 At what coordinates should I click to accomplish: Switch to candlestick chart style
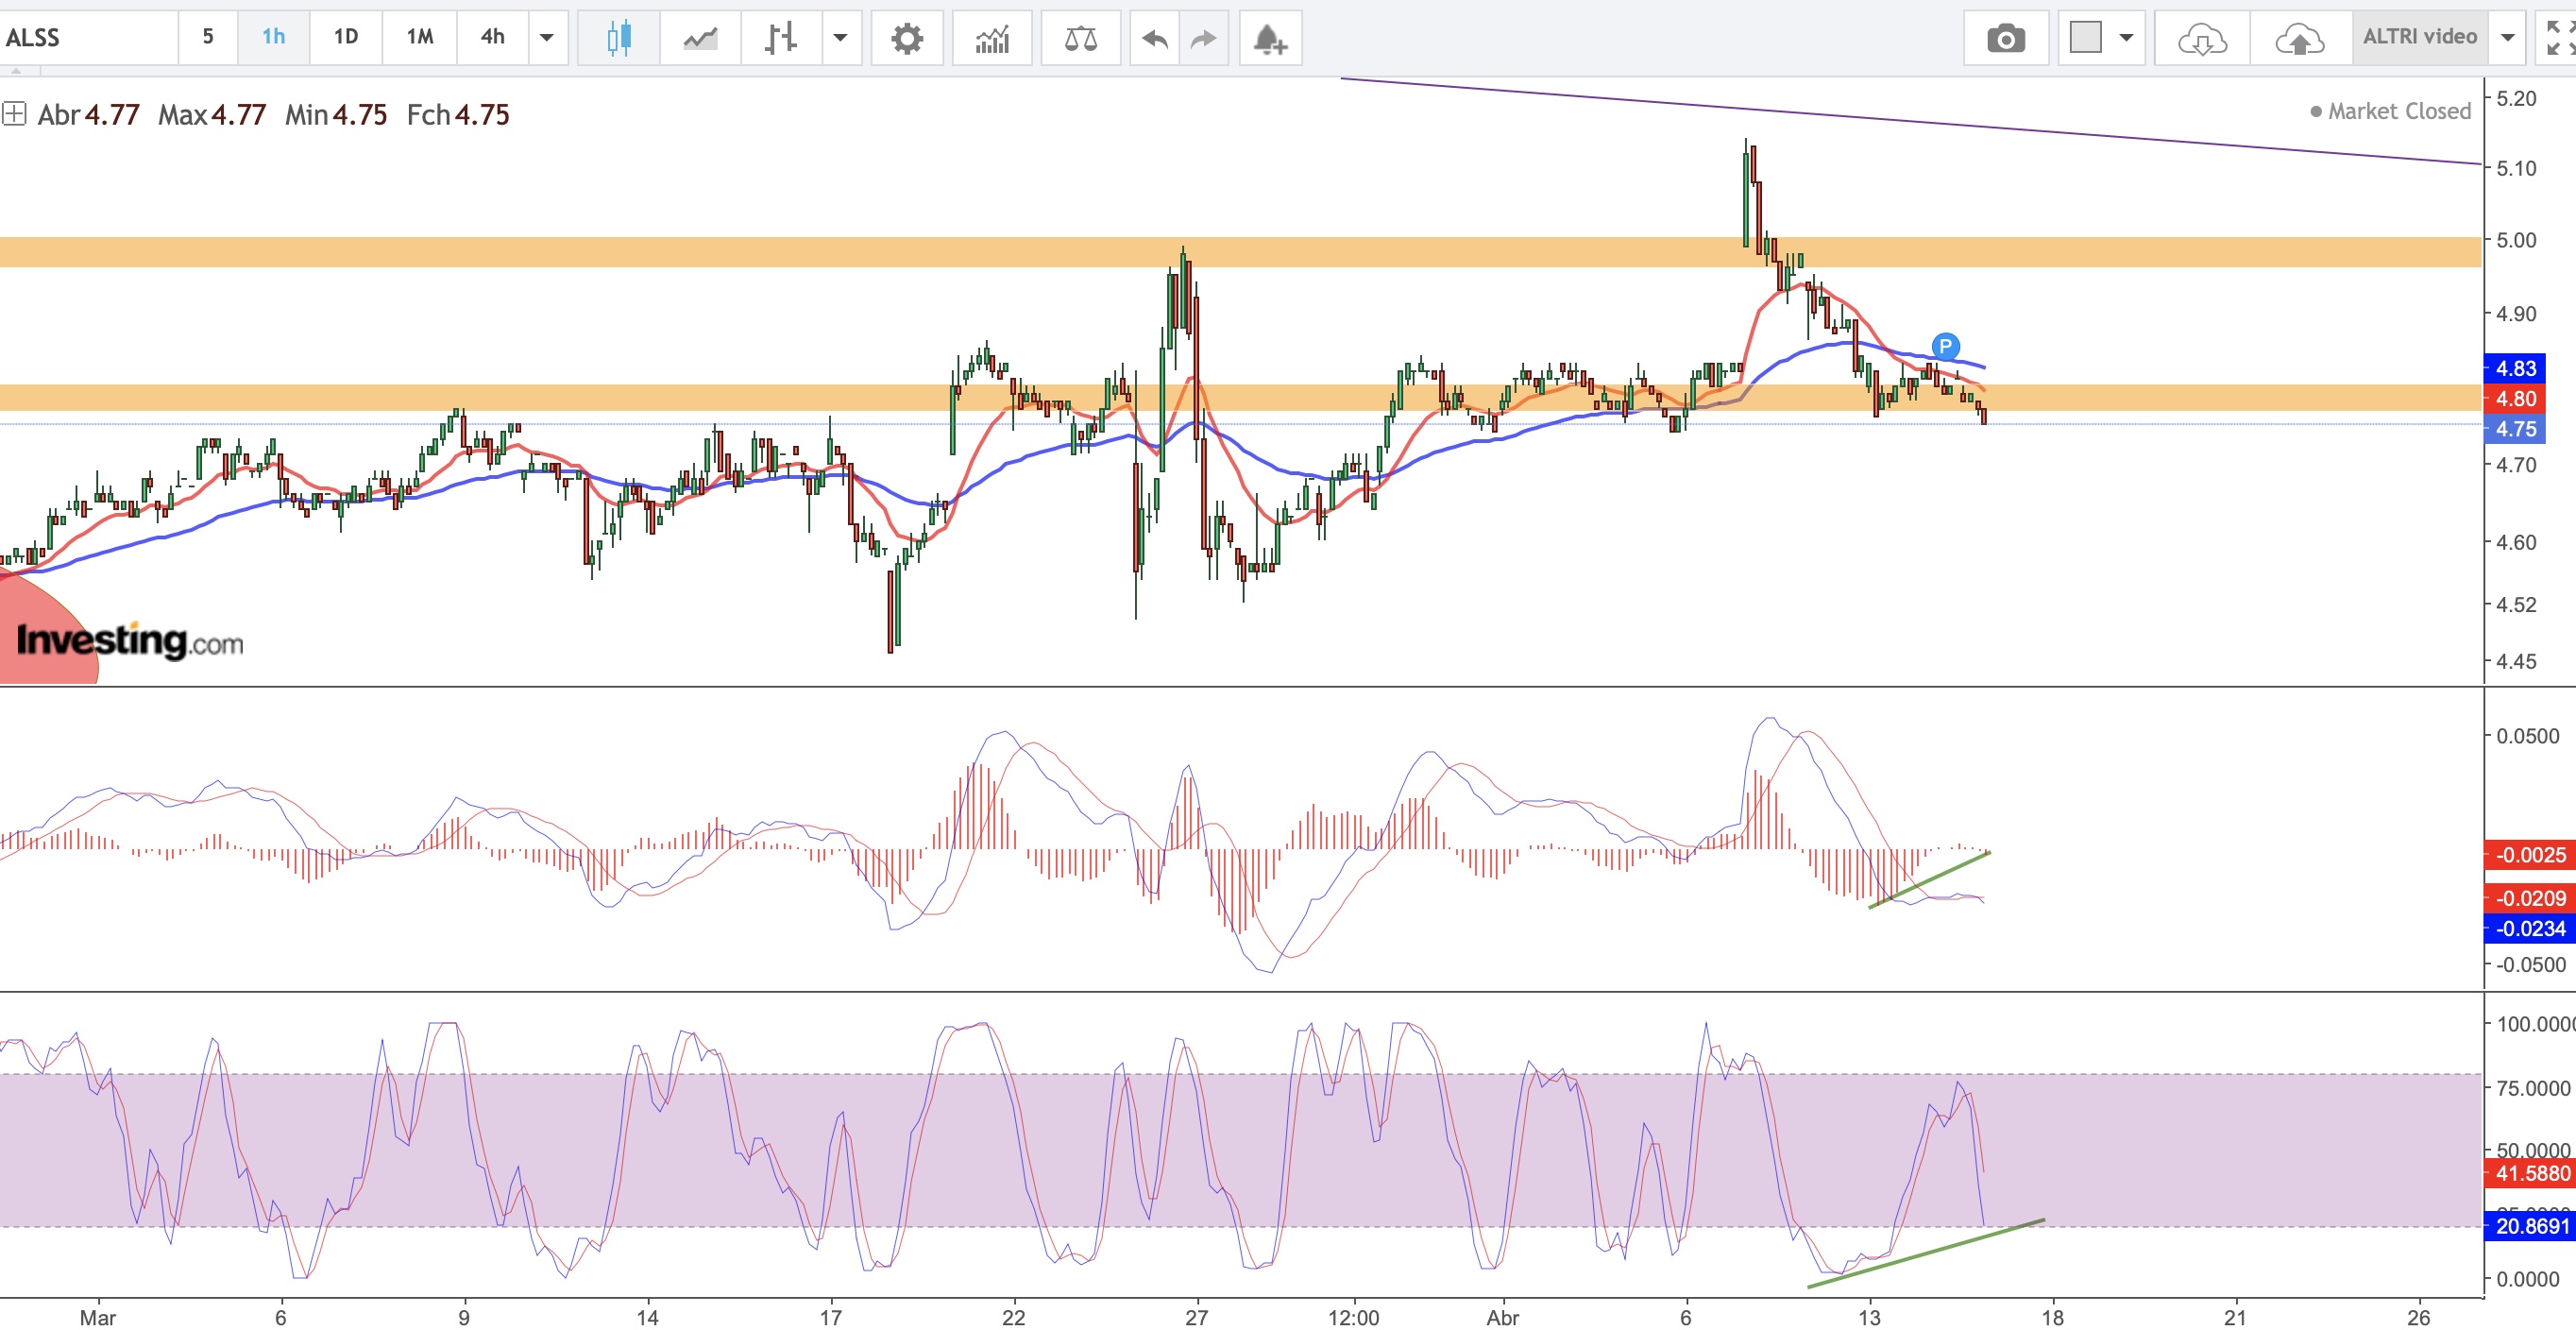click(x=619, y=38)
